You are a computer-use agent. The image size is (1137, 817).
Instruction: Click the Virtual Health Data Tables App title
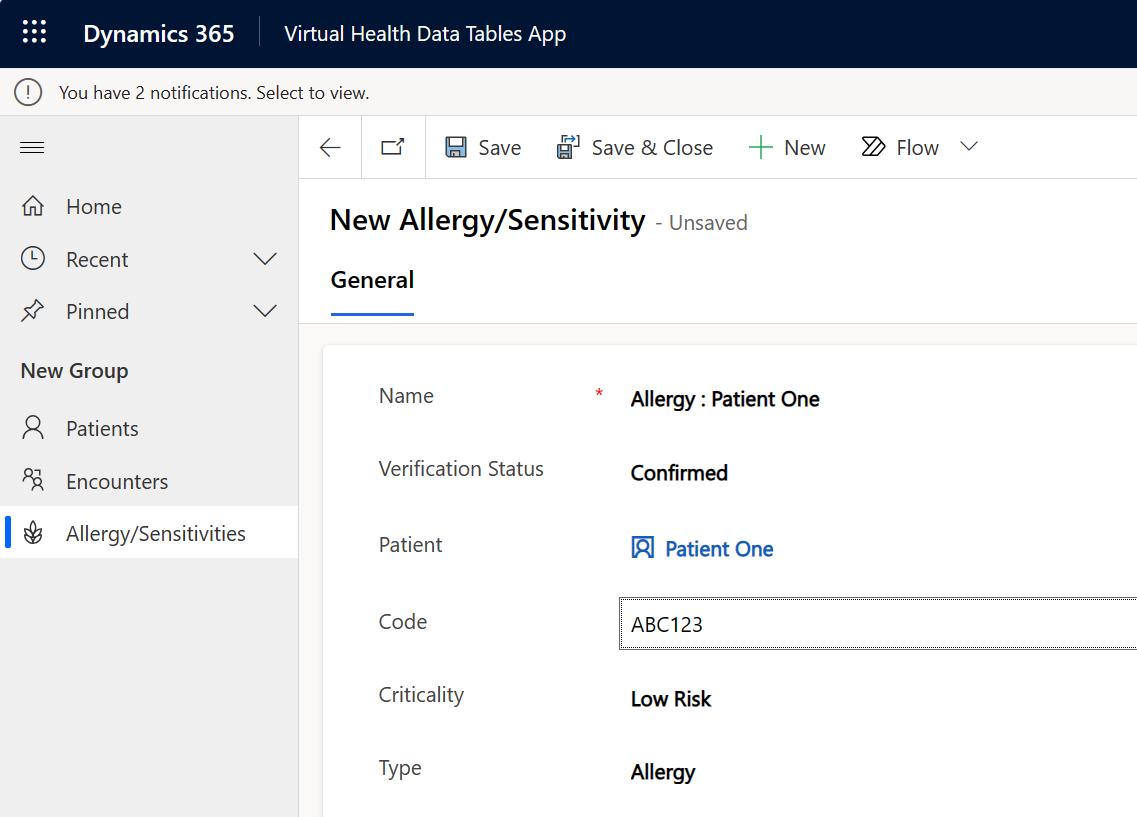[425, 34]
